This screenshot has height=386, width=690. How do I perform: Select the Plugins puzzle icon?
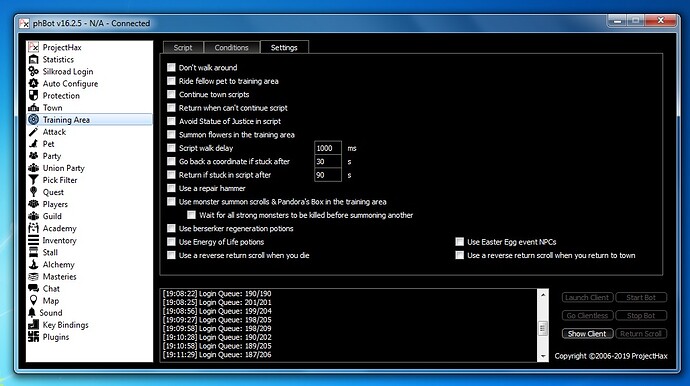(x=33, y=337)
